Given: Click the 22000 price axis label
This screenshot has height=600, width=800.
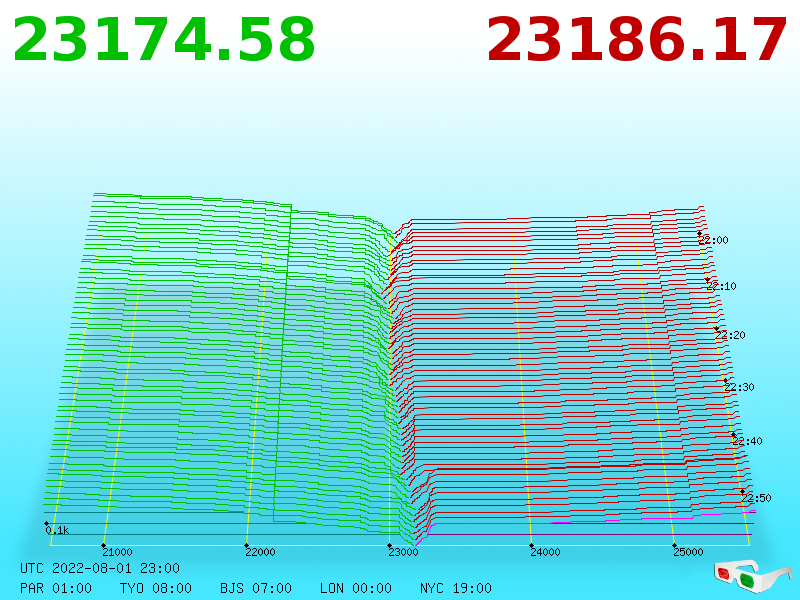Looking at the screenshot, I should 260,552.
